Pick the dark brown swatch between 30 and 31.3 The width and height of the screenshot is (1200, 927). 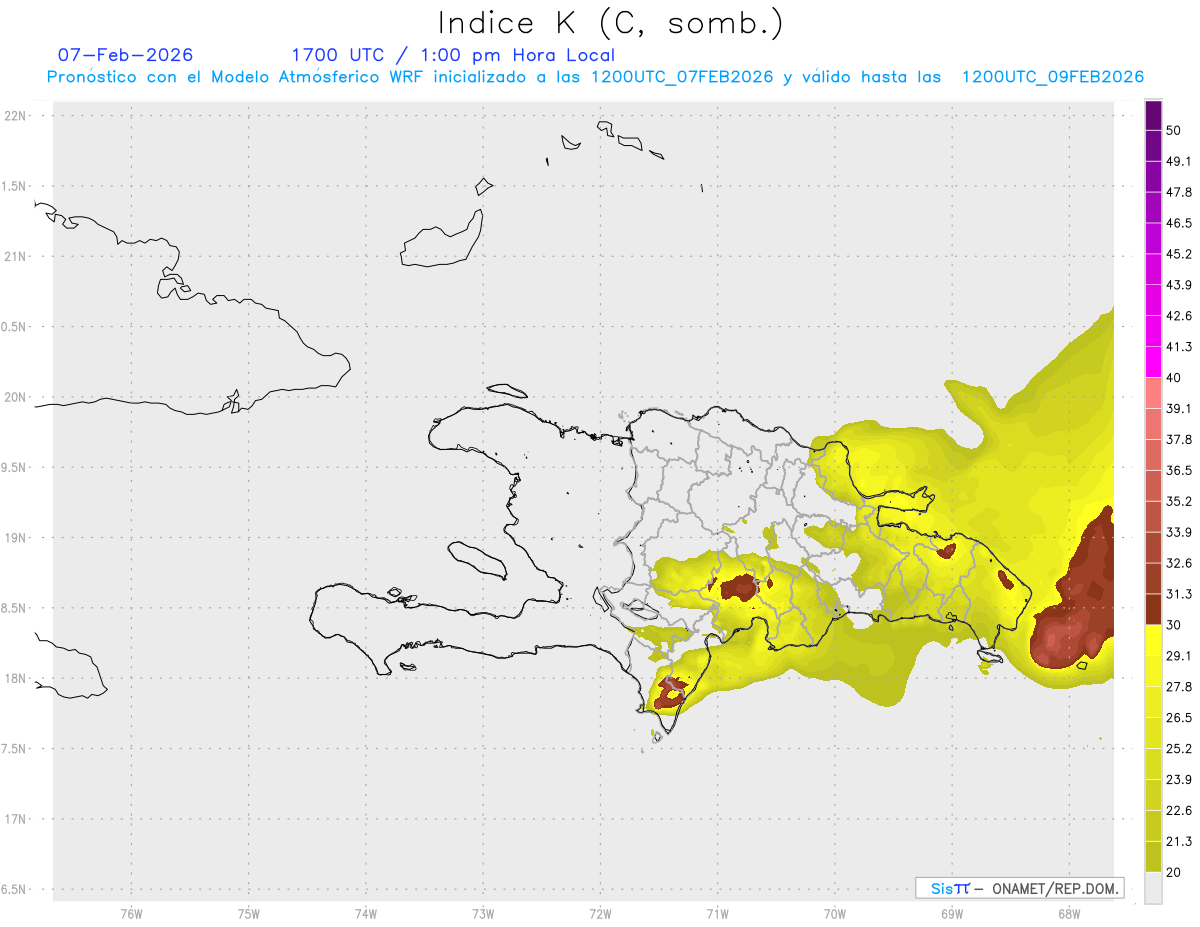(1153, 609)
